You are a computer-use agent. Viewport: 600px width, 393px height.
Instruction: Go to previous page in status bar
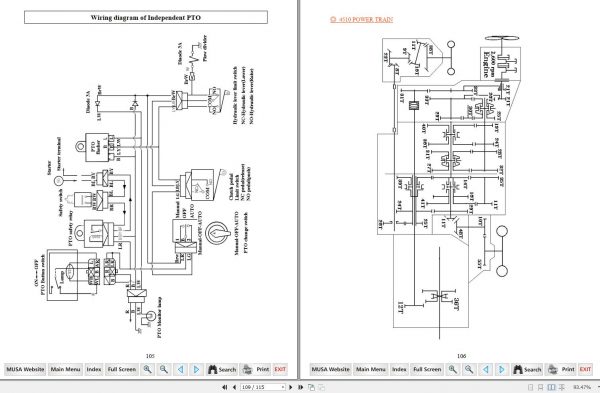234,387
